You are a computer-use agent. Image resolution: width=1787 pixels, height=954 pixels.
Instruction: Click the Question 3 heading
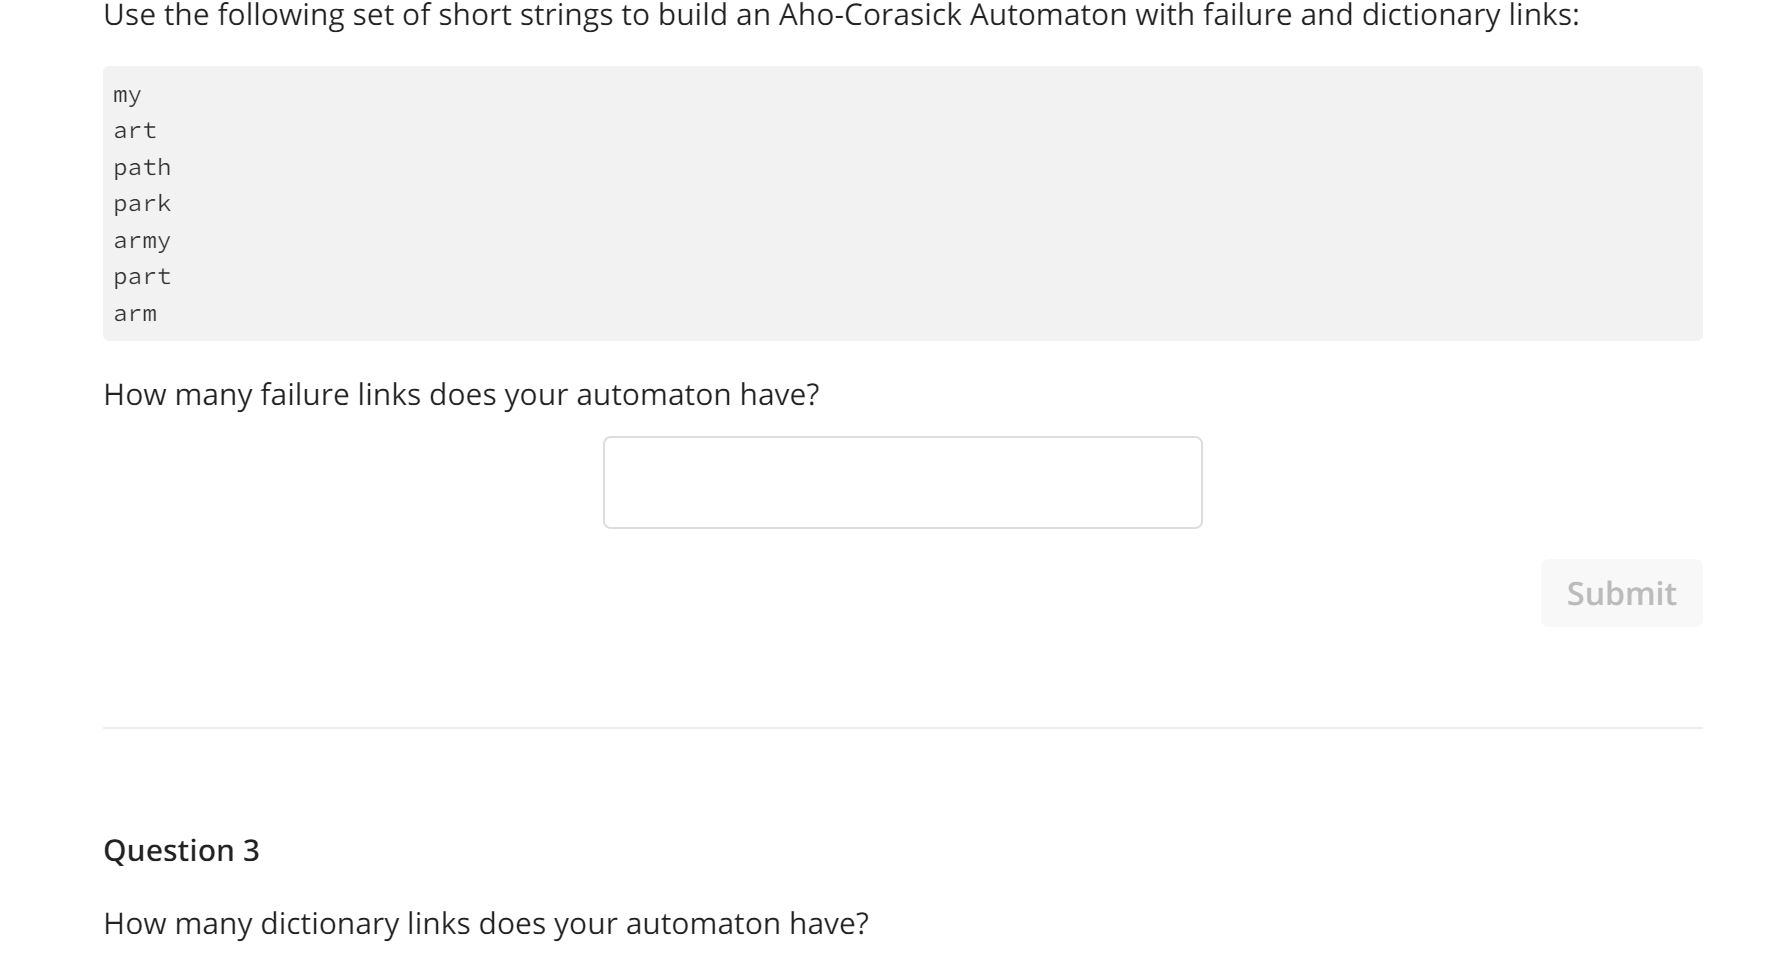tap(183, 850)
